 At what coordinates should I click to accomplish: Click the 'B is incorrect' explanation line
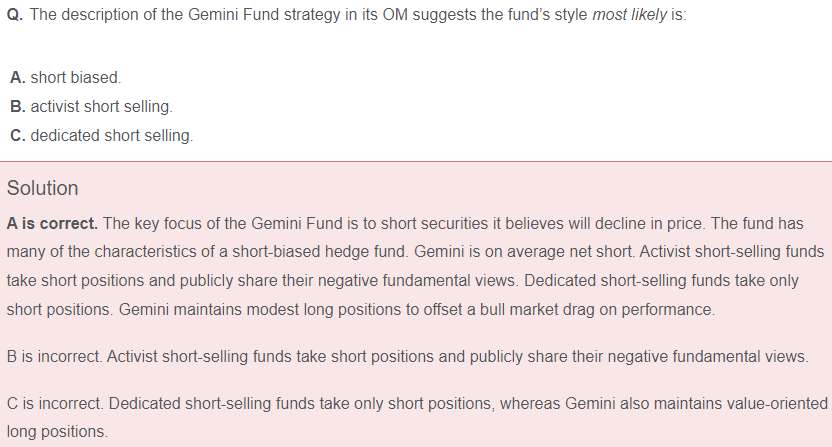pos(407,356)
